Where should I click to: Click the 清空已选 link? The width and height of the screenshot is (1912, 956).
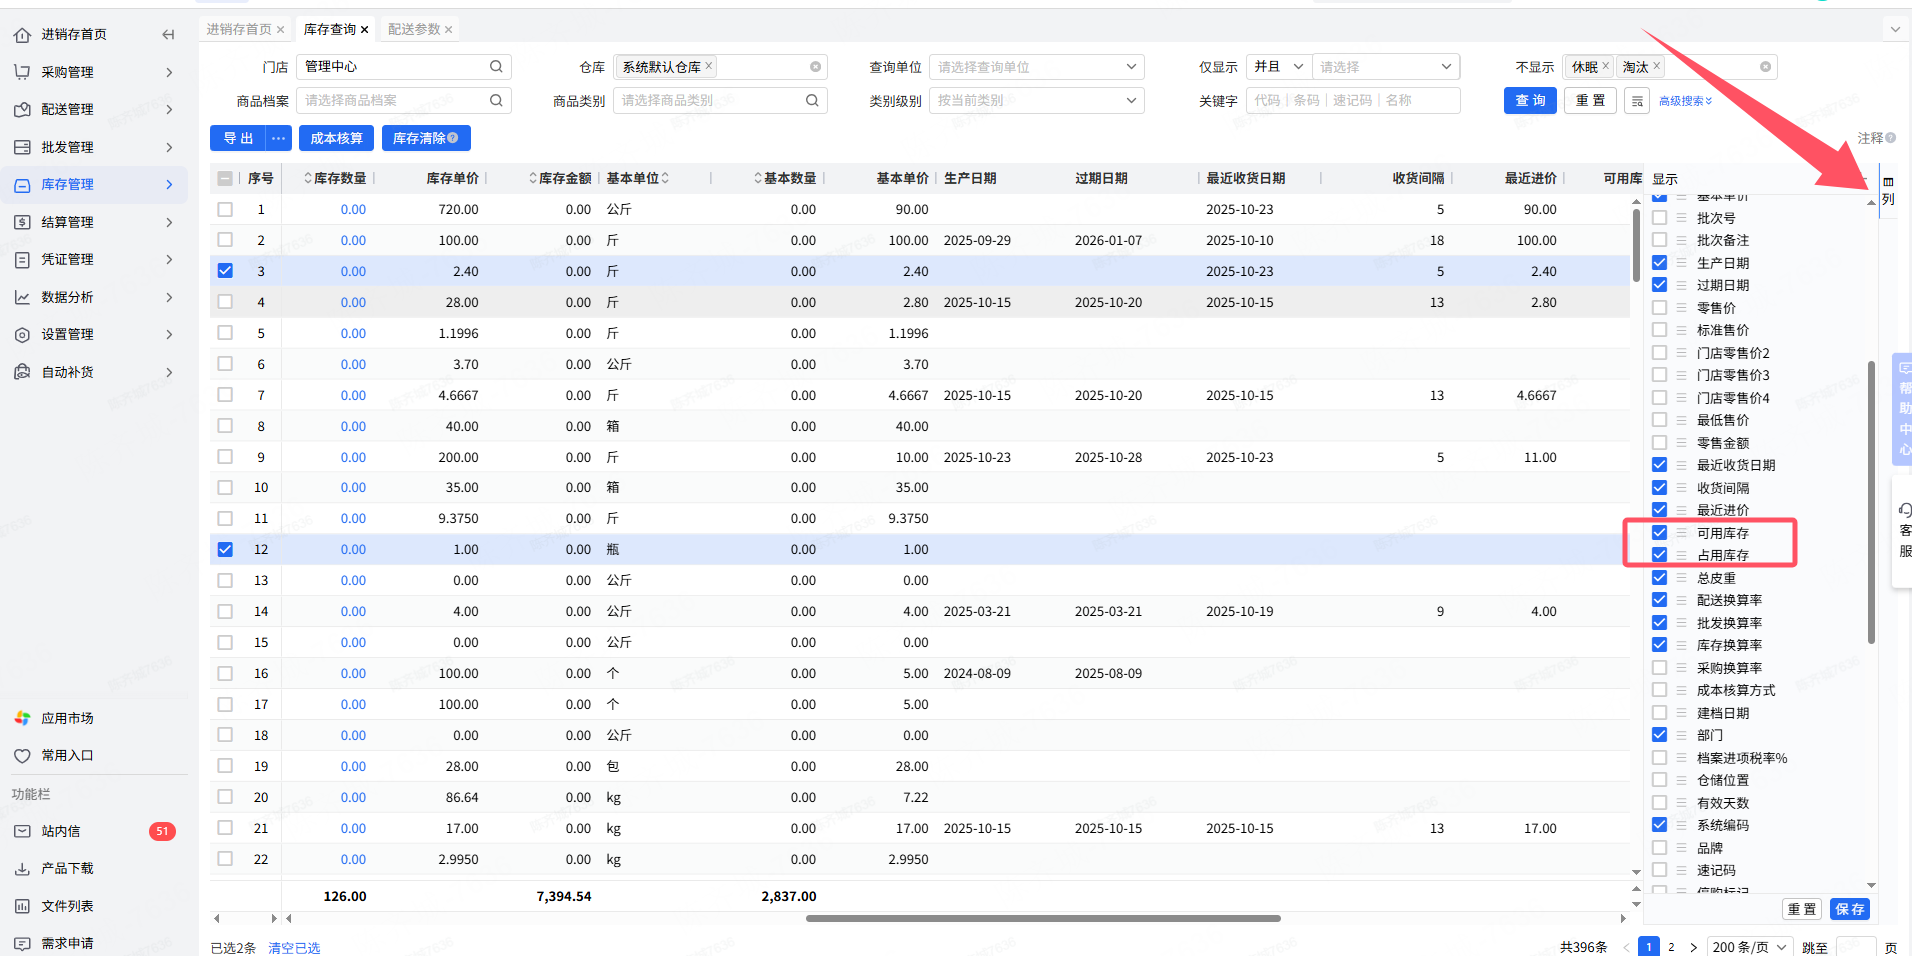294,948
